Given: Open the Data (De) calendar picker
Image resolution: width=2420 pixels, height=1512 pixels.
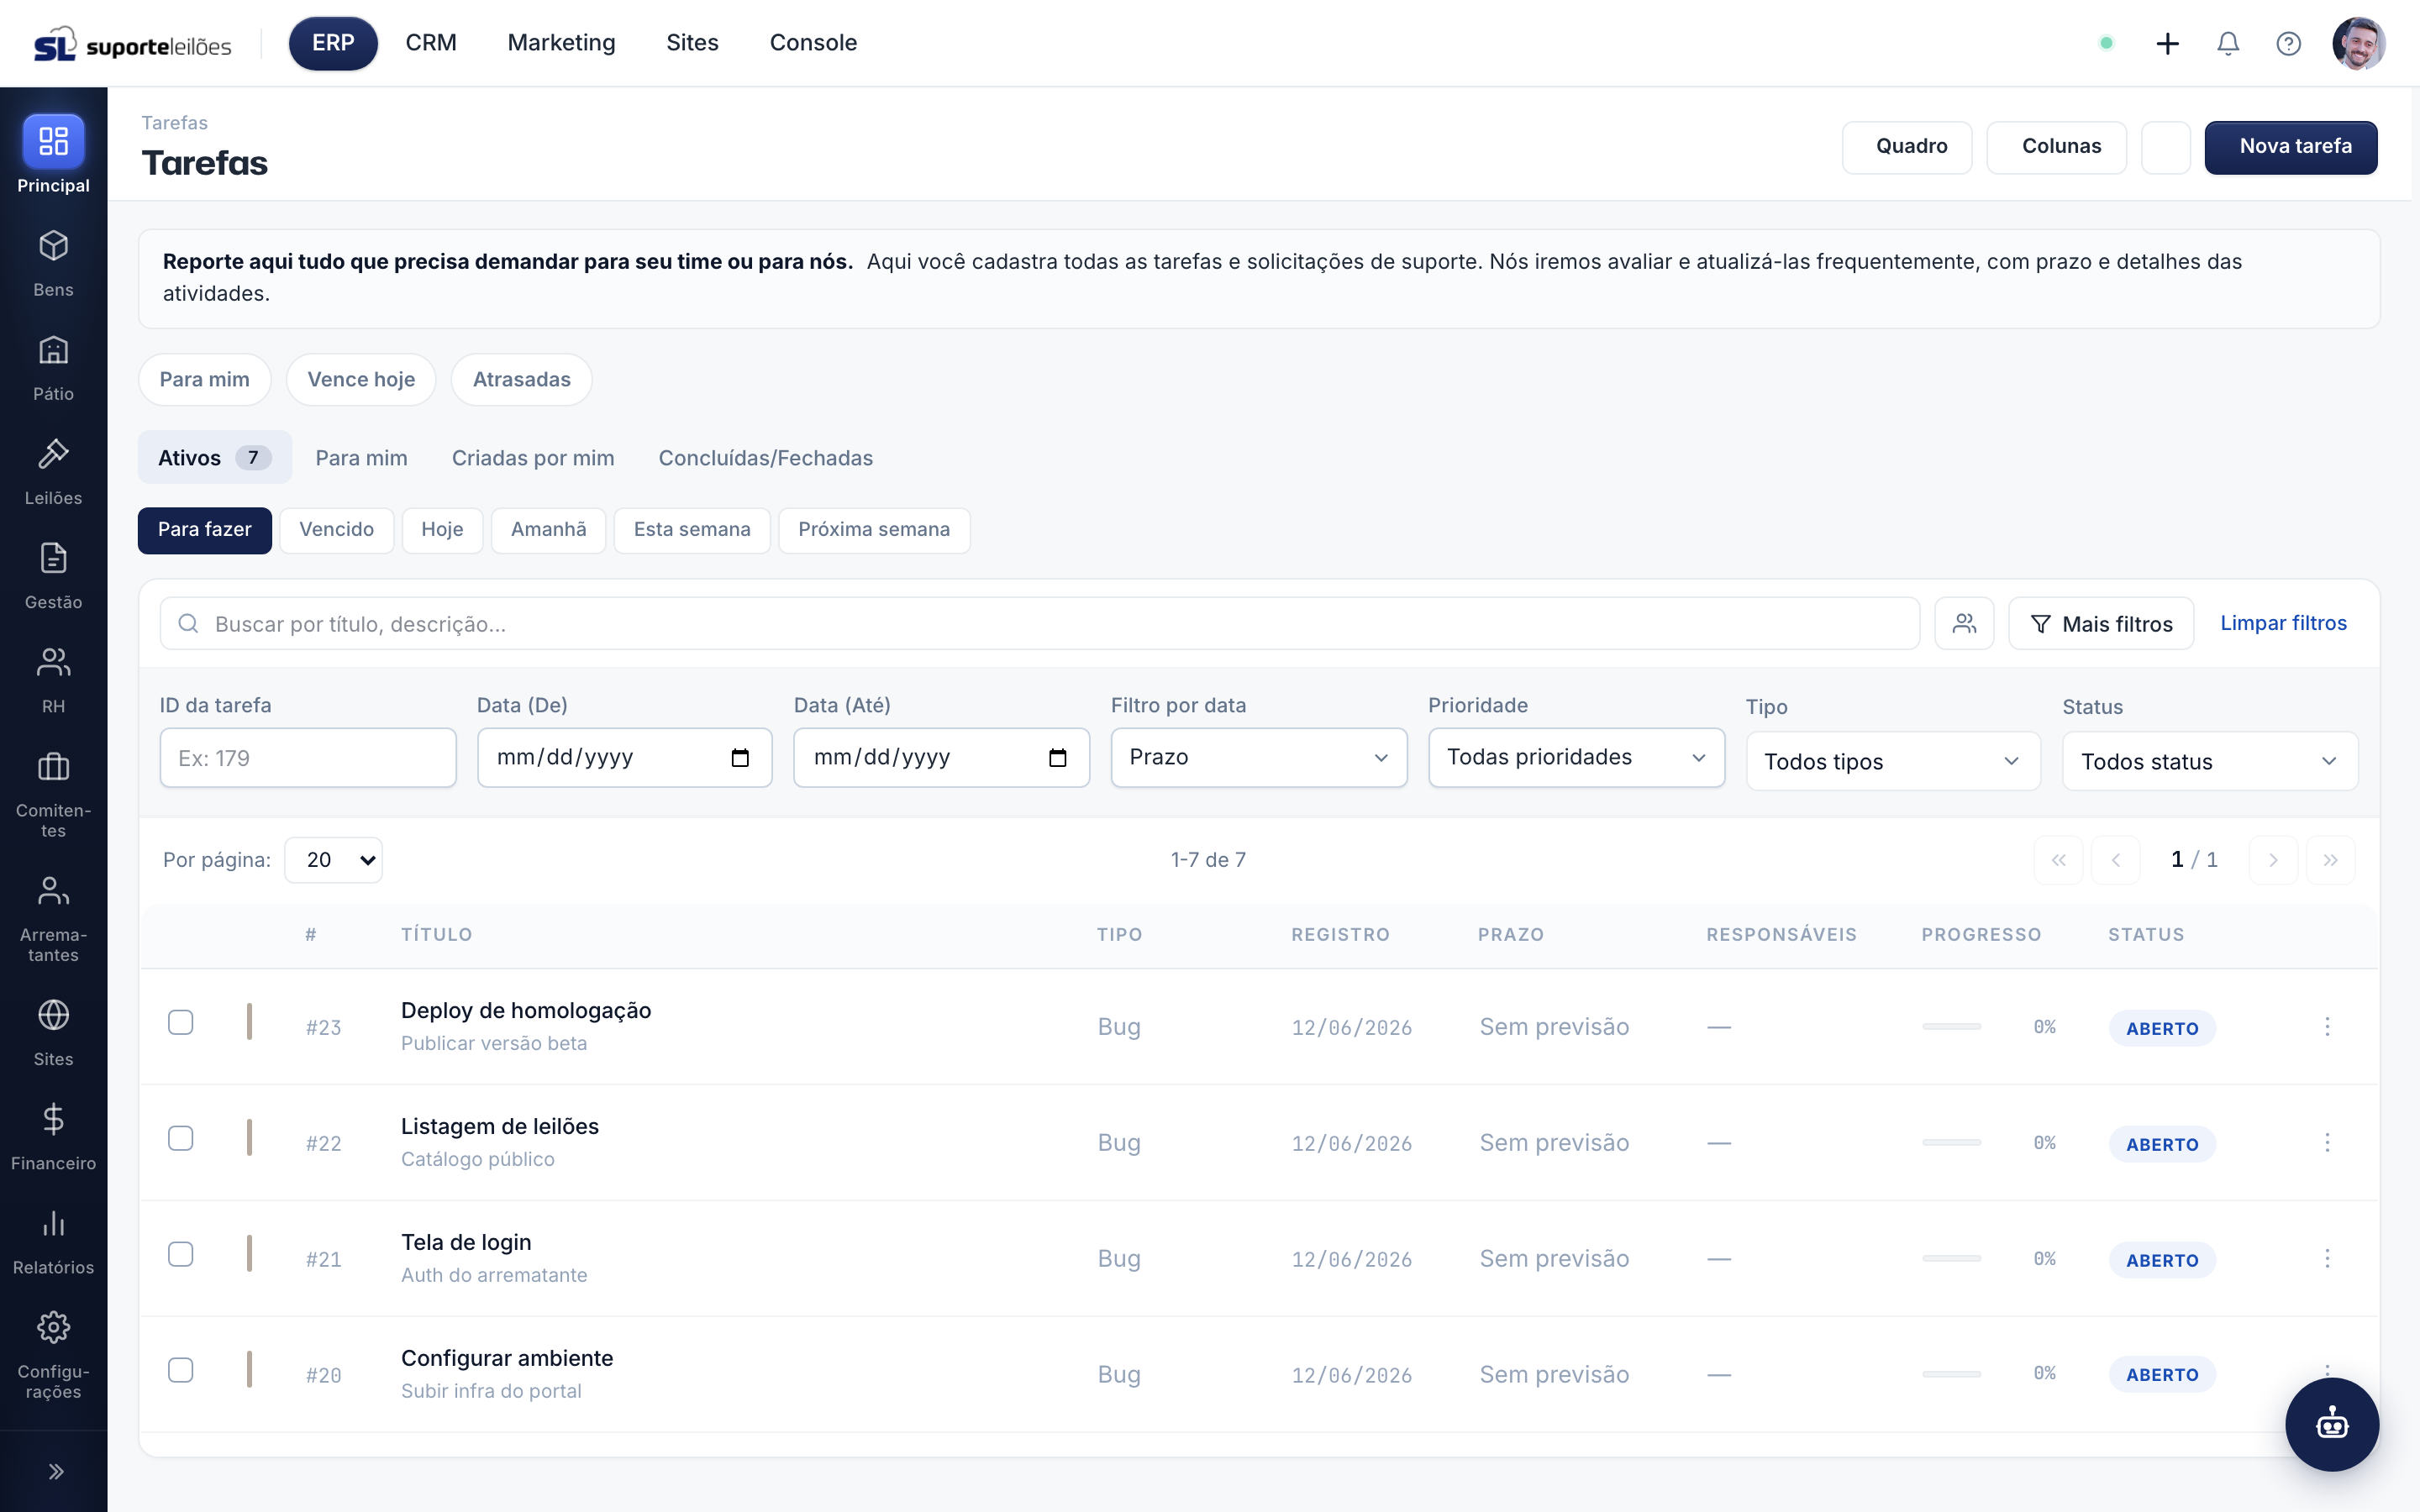Looking at the screenshot, I should (x=740, y=757).
